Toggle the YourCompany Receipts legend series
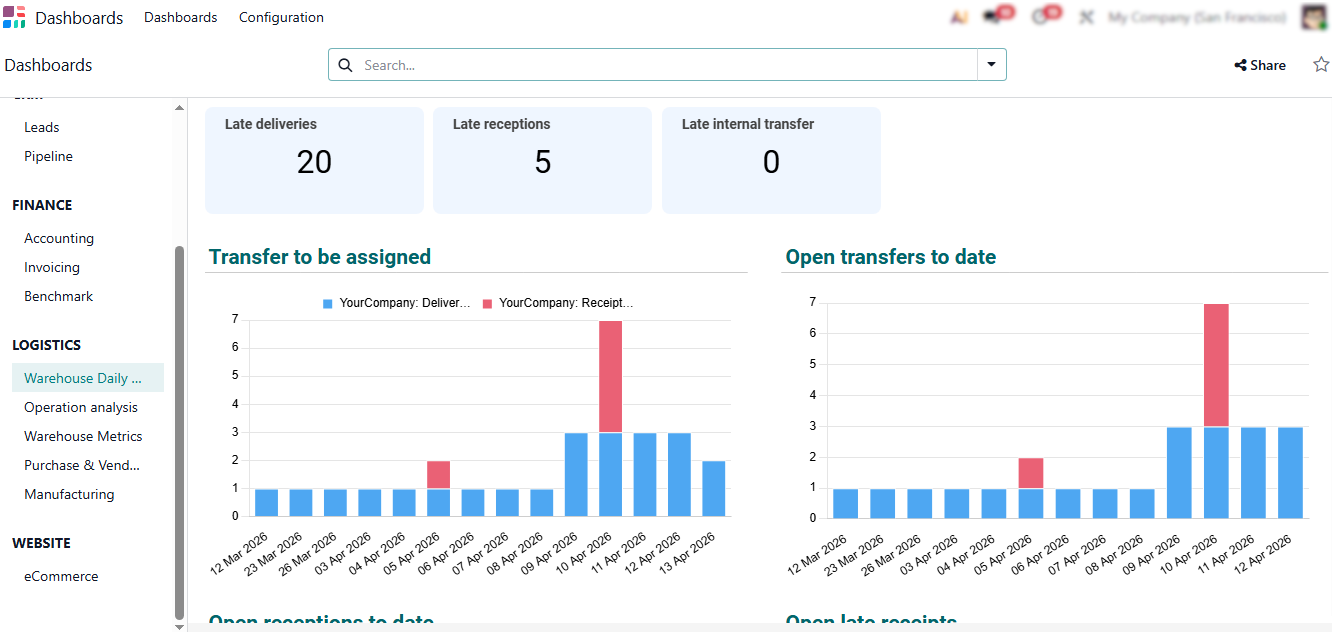Viewport: 1332px width, 632px height. click(x=558, y=302)
